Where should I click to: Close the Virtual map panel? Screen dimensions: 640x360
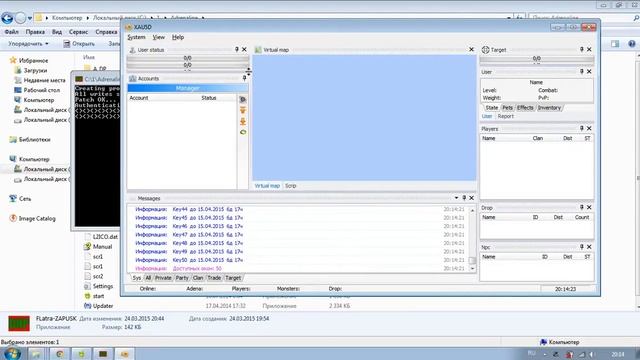tap(471, 49)
